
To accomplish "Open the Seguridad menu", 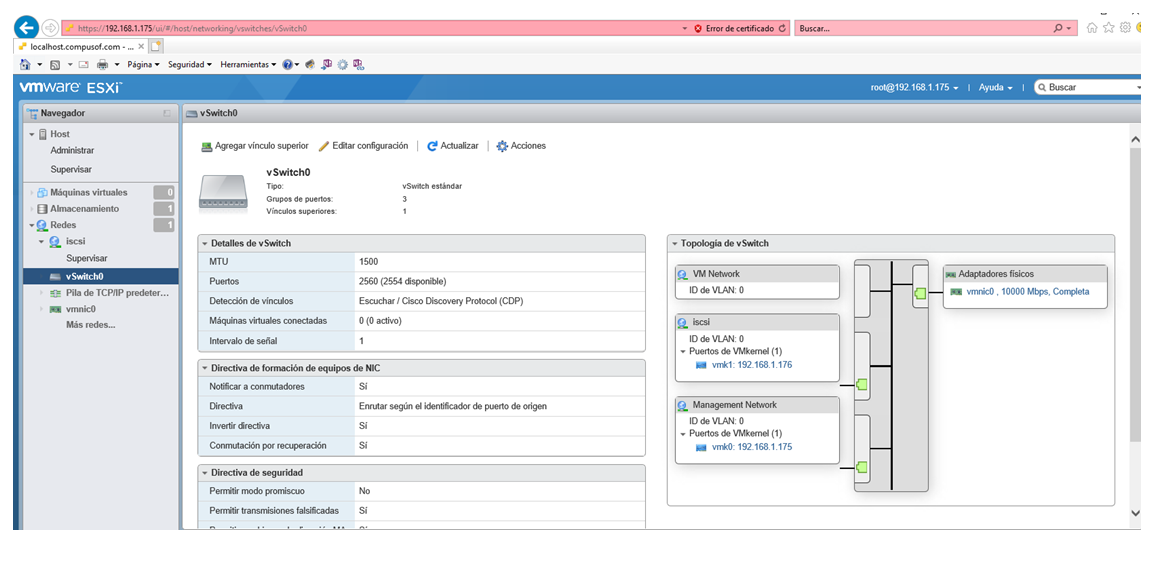I will pyautogui.click(x=189, y=64).
